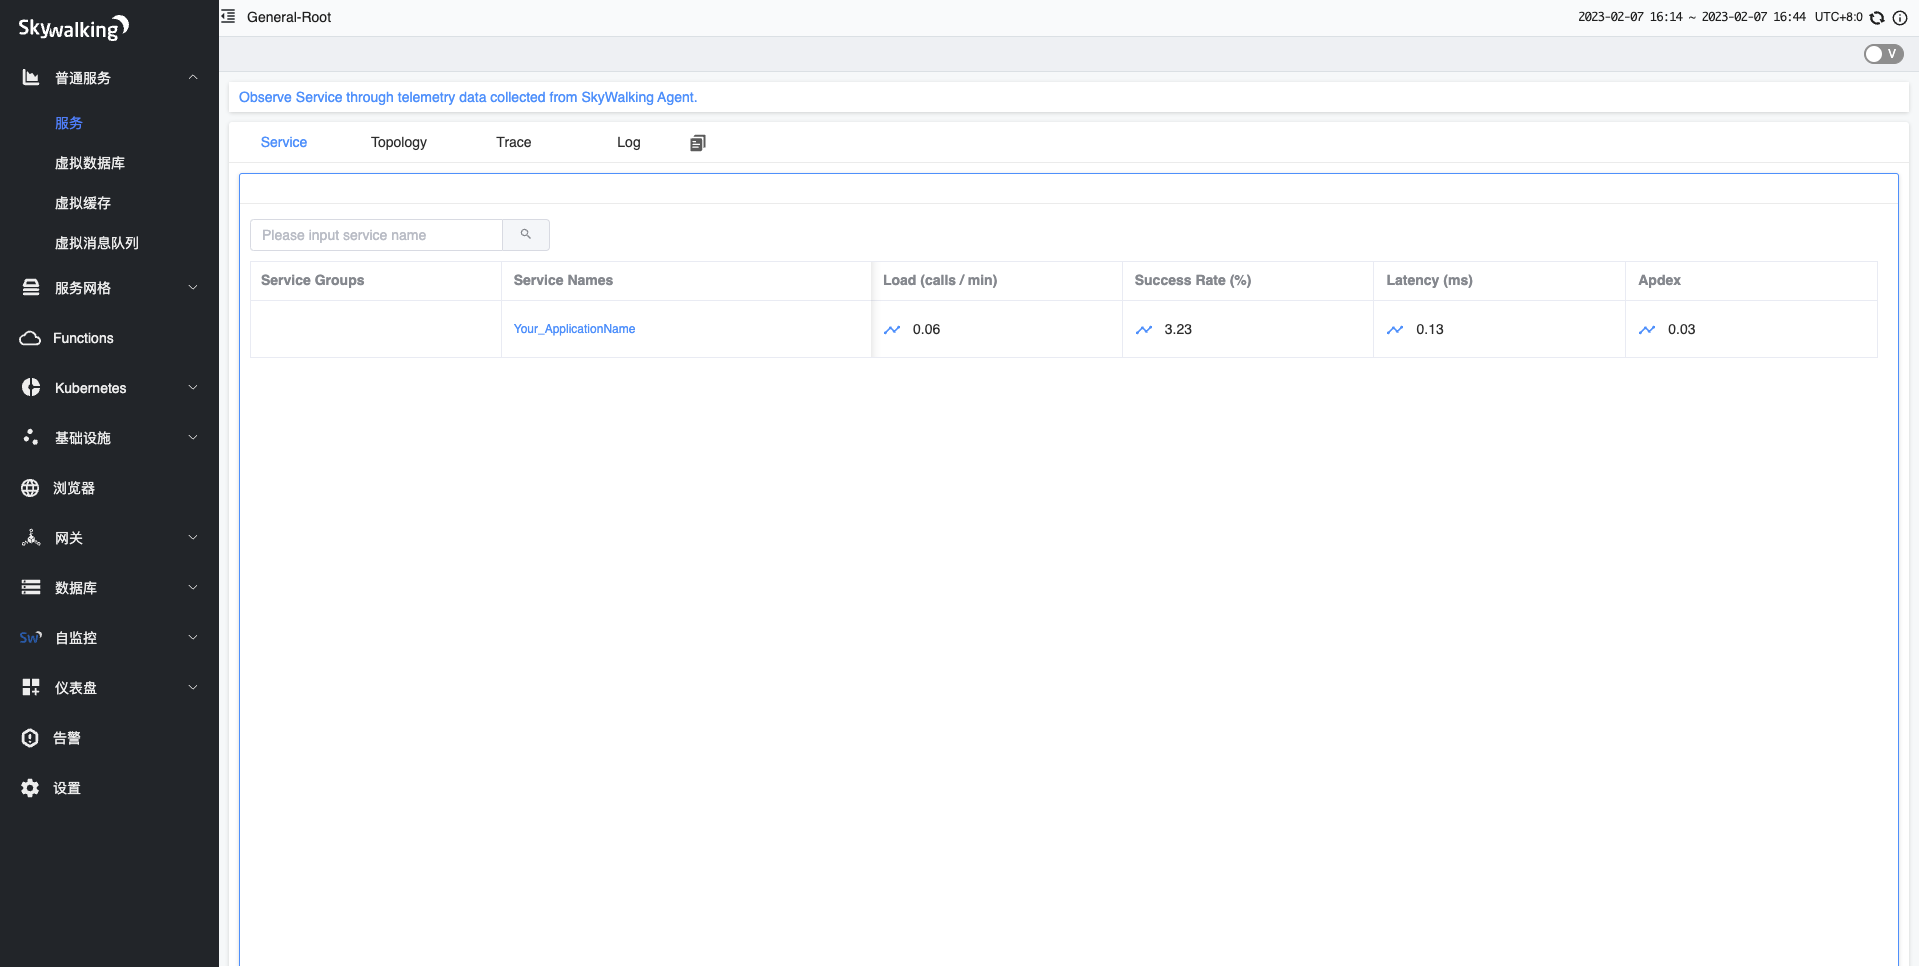Open the Latency trend chart icon
The height and width of the screenshot is (967, 1919).
(x=1395, y=330)
